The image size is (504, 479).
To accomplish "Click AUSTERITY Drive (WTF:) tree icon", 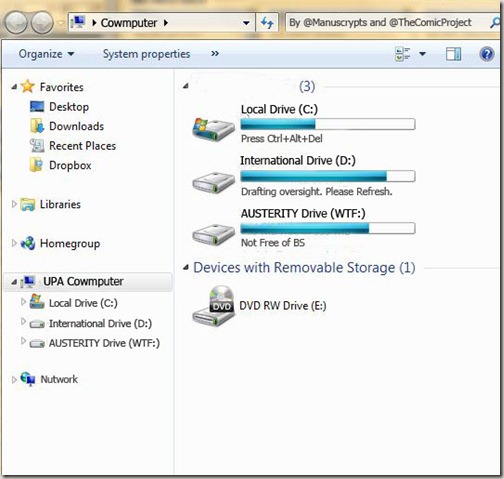I will point(37,343).
